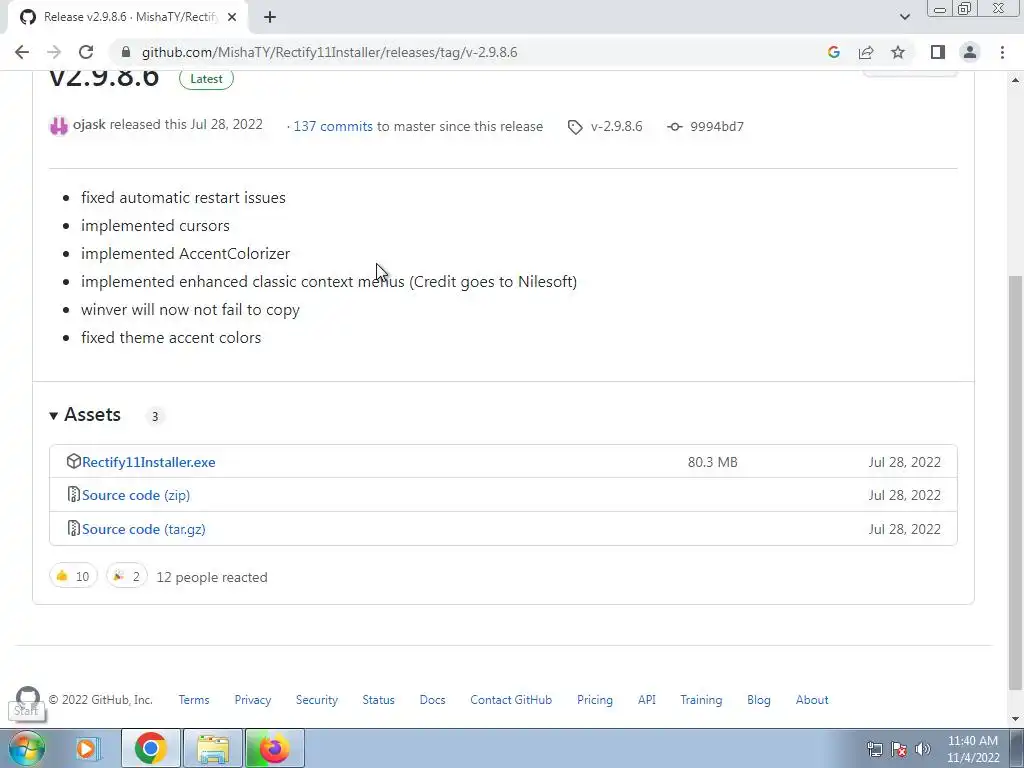1024x768 pixels.
Task: Click the browser forward arrow
Action: [x=54, y=52]
